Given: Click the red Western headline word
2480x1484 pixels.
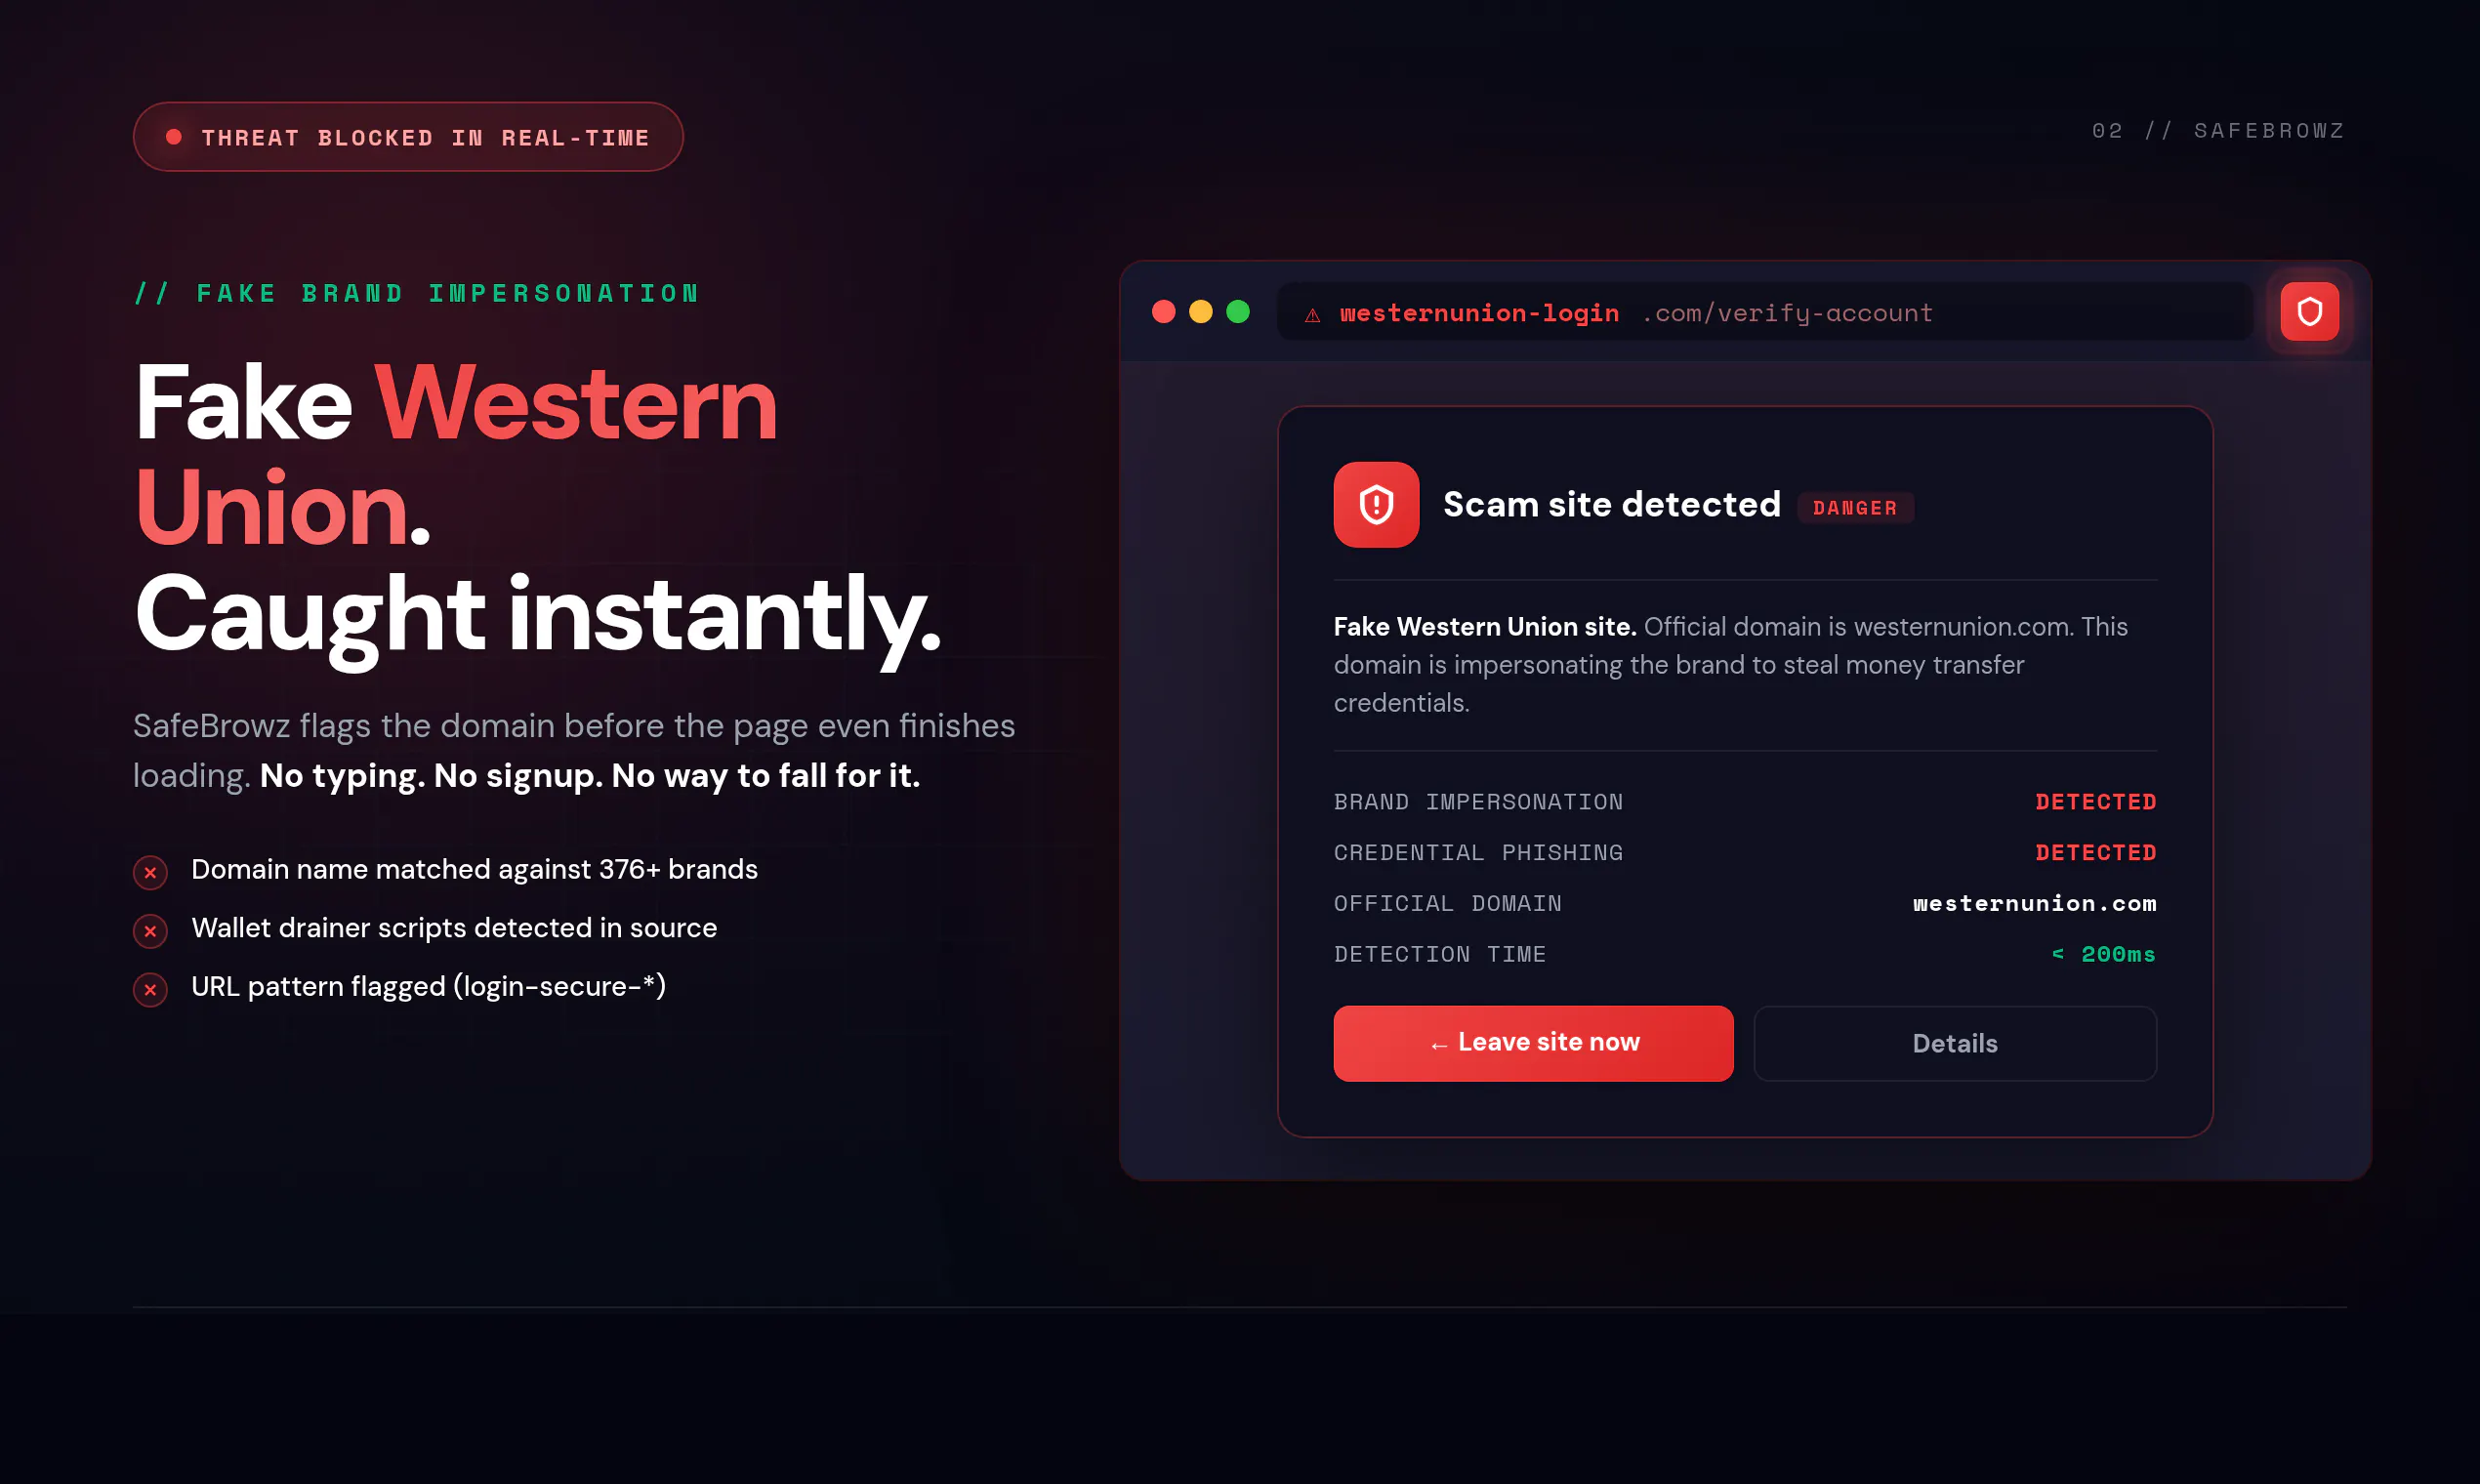Looking at the screenshot, I should click(576, 403).
